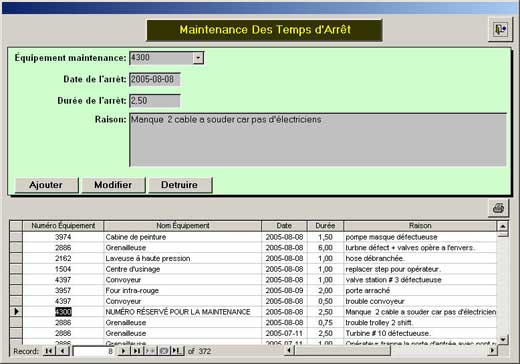520x364 pixels.
Task: Click the Ajouter button
Action: (46, 185)
